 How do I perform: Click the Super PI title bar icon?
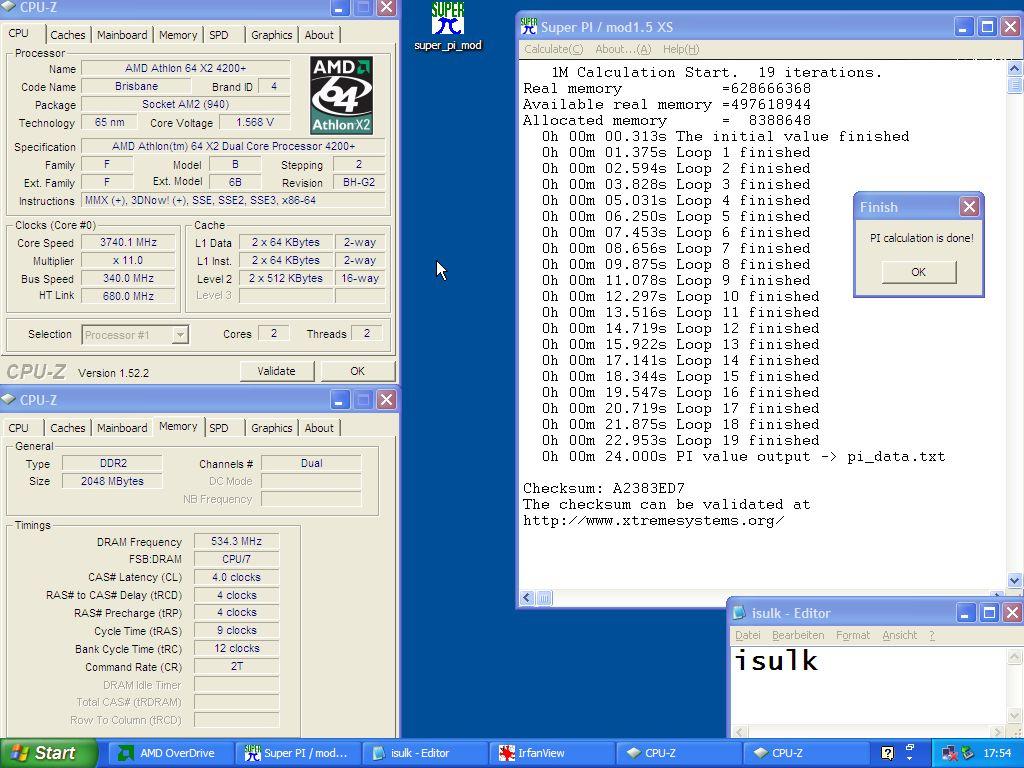528,26
